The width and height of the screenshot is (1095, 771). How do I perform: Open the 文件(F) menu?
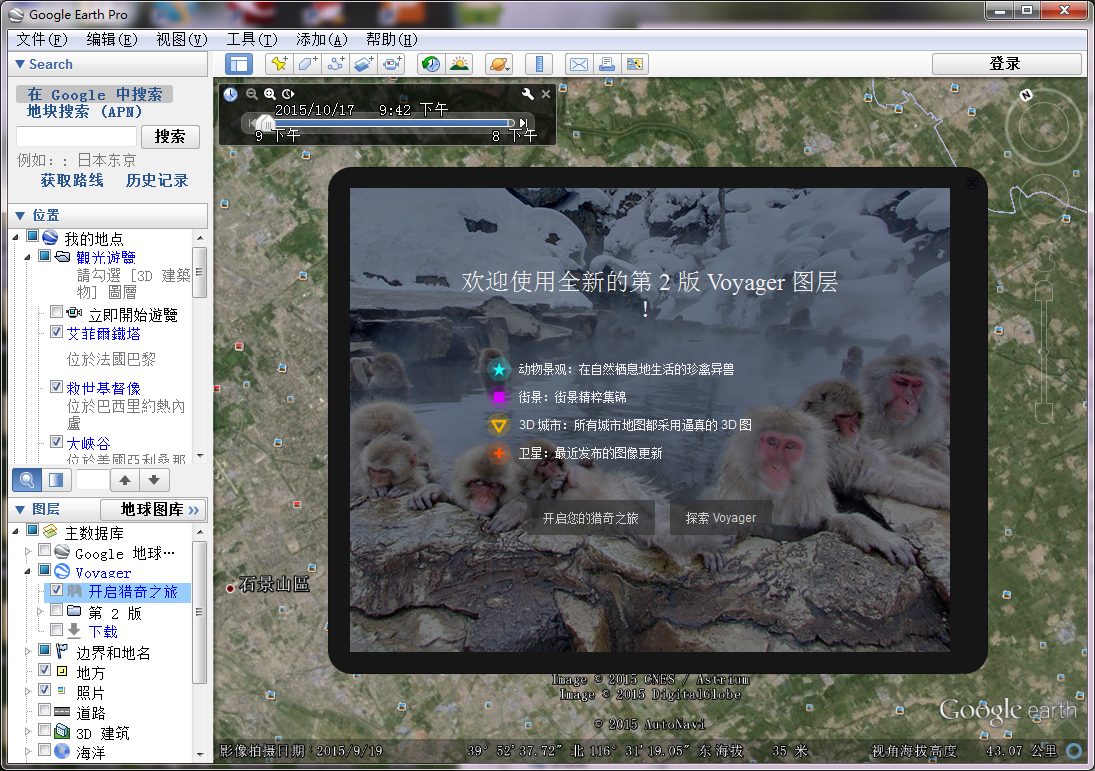[x=42, y=40]
